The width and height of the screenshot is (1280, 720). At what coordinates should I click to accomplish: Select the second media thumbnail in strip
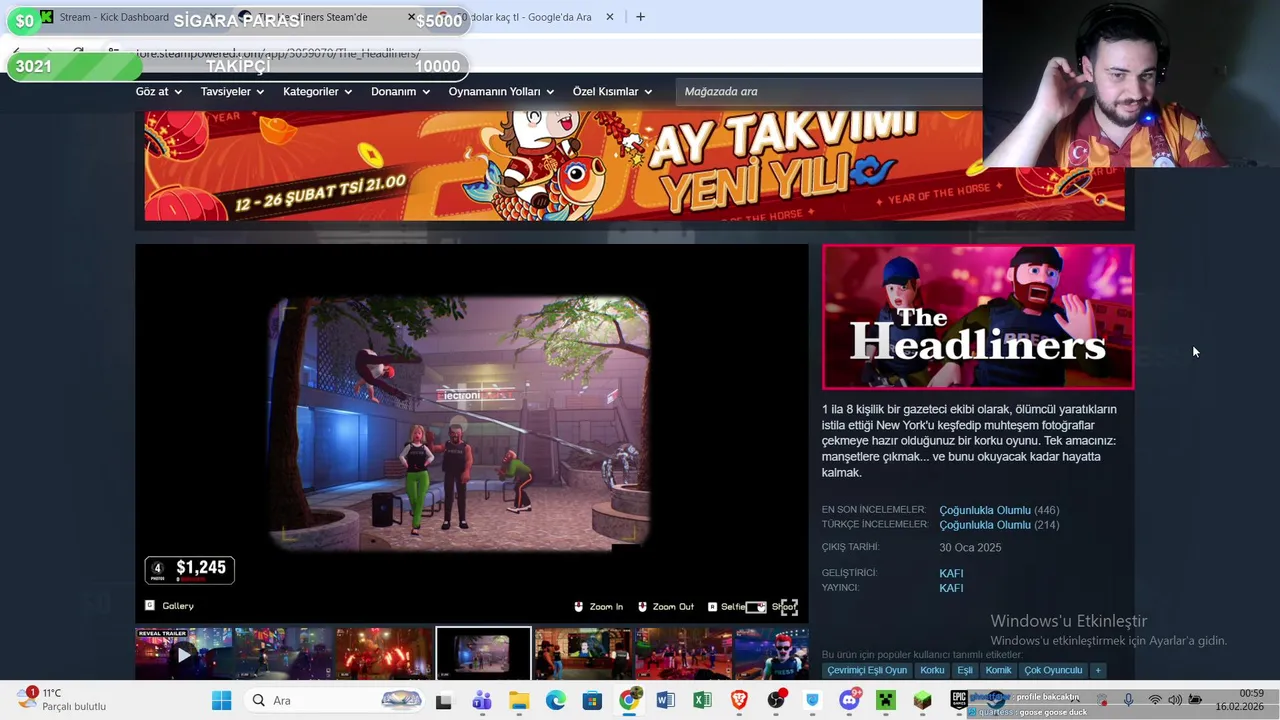284,654
